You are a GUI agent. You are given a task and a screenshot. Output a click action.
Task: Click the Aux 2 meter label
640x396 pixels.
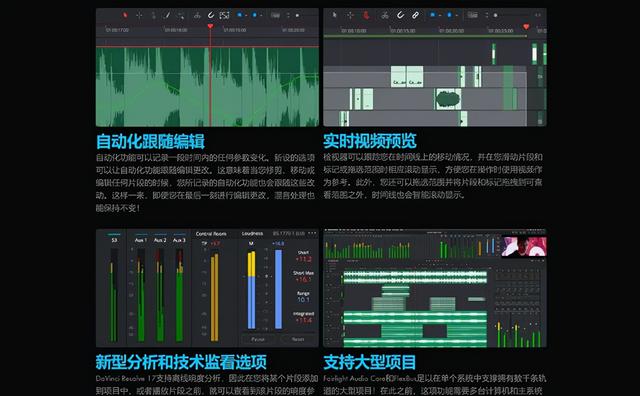[x=160, y=240]
